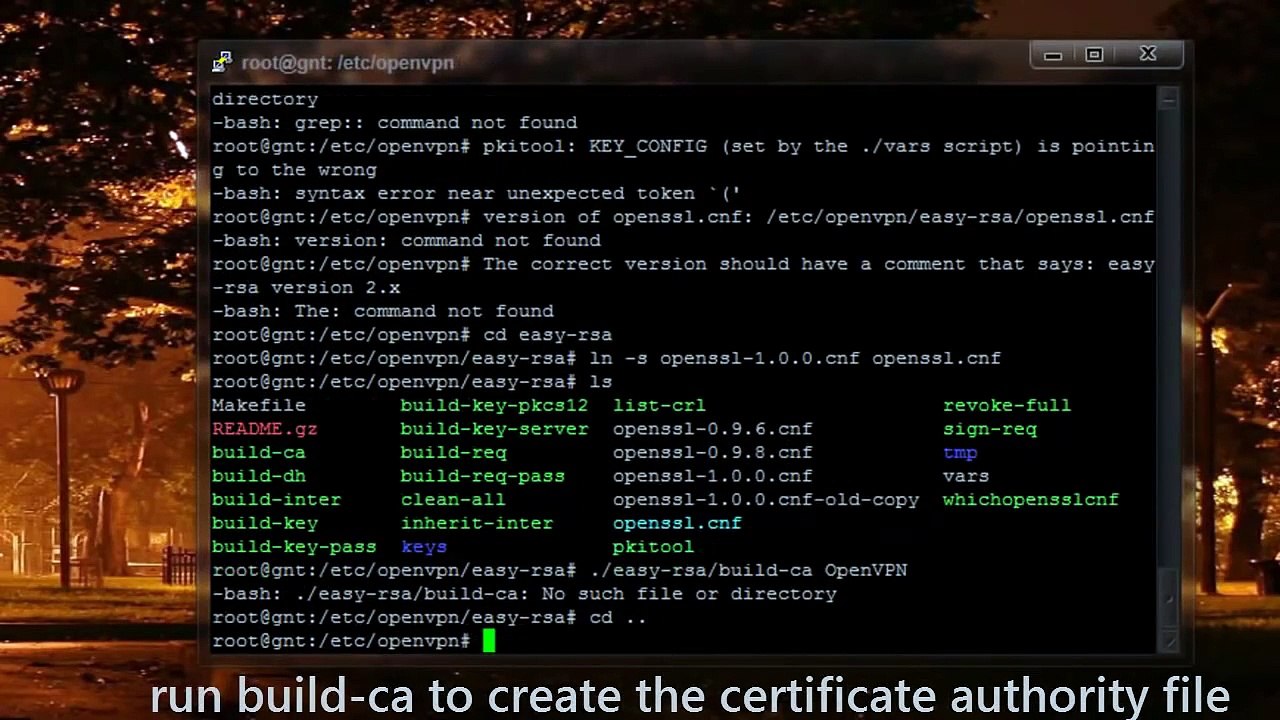Maximize the PuTTY terminal window
Image resolution: width=1280 pixels, height=720 pixels.
point(1094,56)
